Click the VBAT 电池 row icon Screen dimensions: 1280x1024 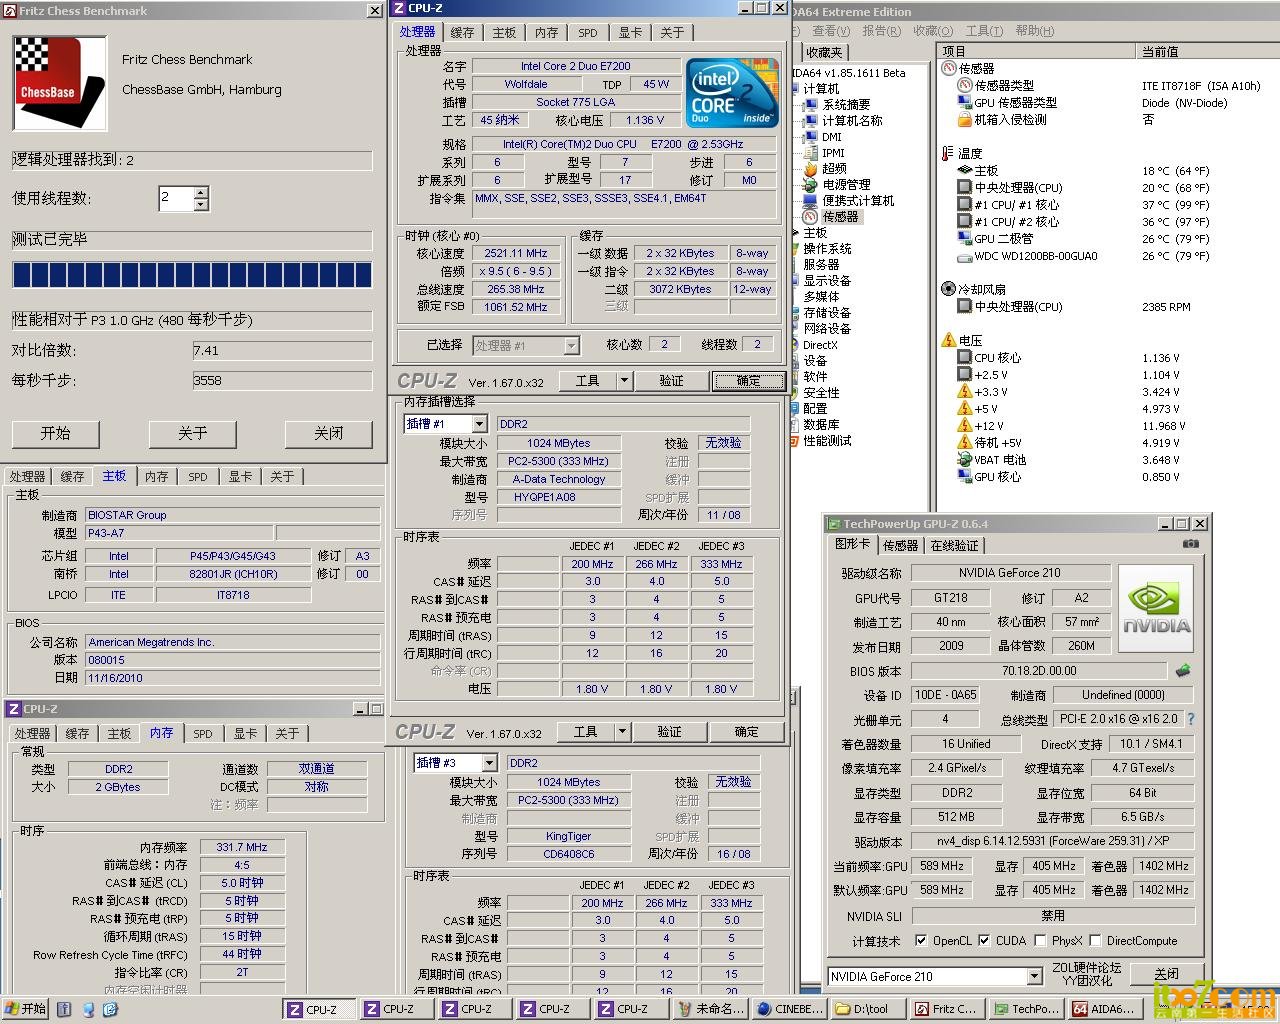965,459
